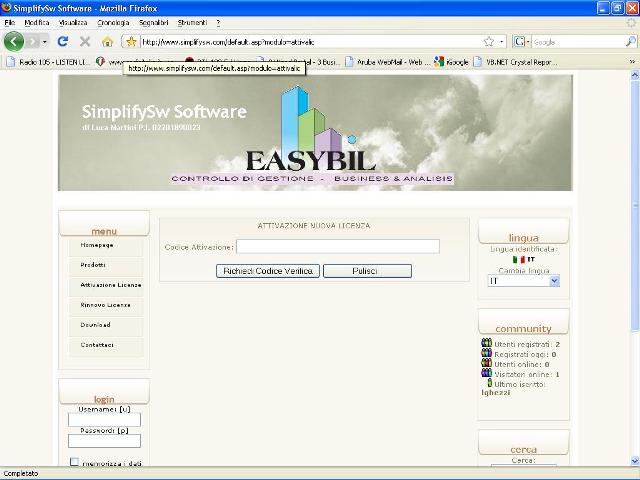Click the Utenti registrati people icon
This screenshot has width=640, height=480.
point(487,343)
